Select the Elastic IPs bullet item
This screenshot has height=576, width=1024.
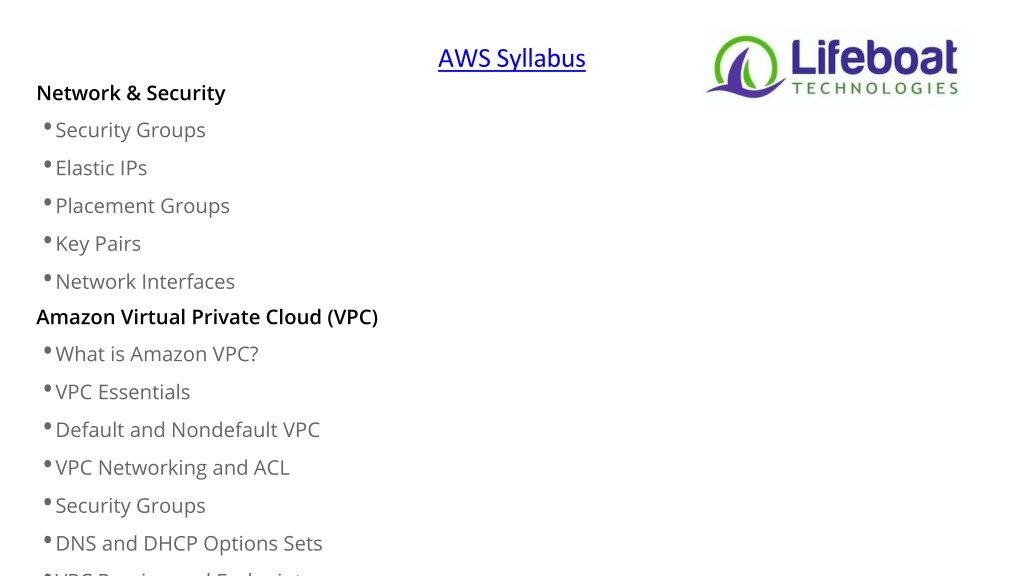[x=101, y=168]
